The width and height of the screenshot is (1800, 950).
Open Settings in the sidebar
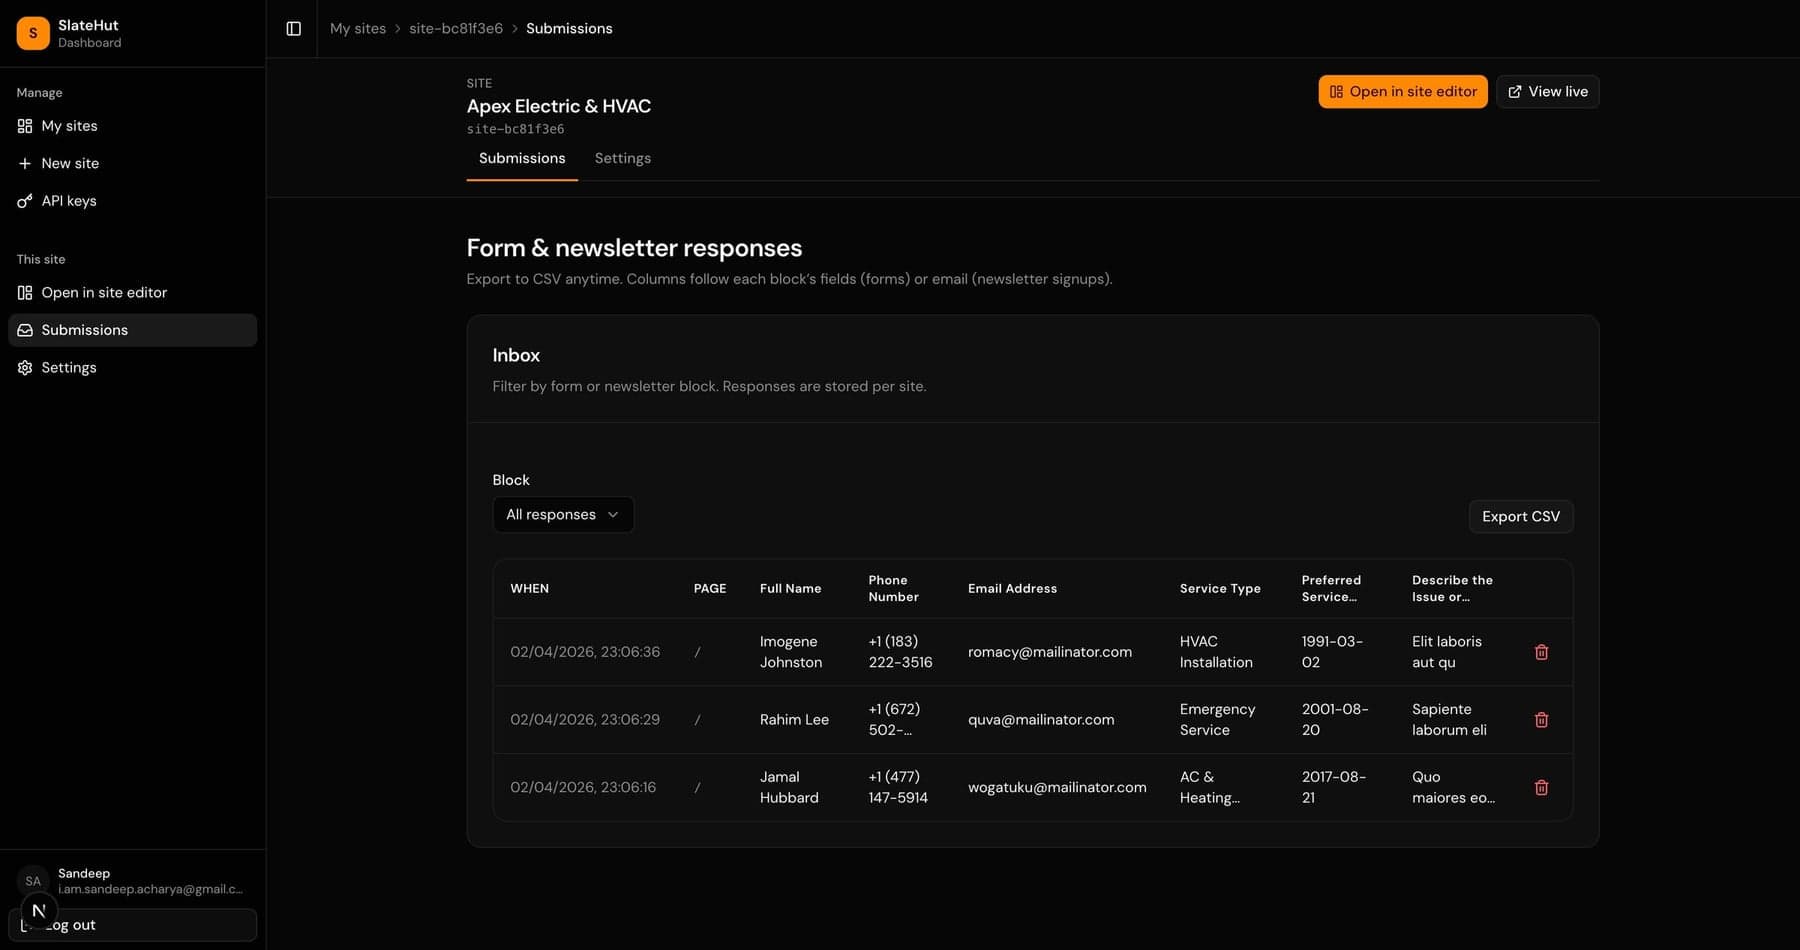[x=132, y=368]
